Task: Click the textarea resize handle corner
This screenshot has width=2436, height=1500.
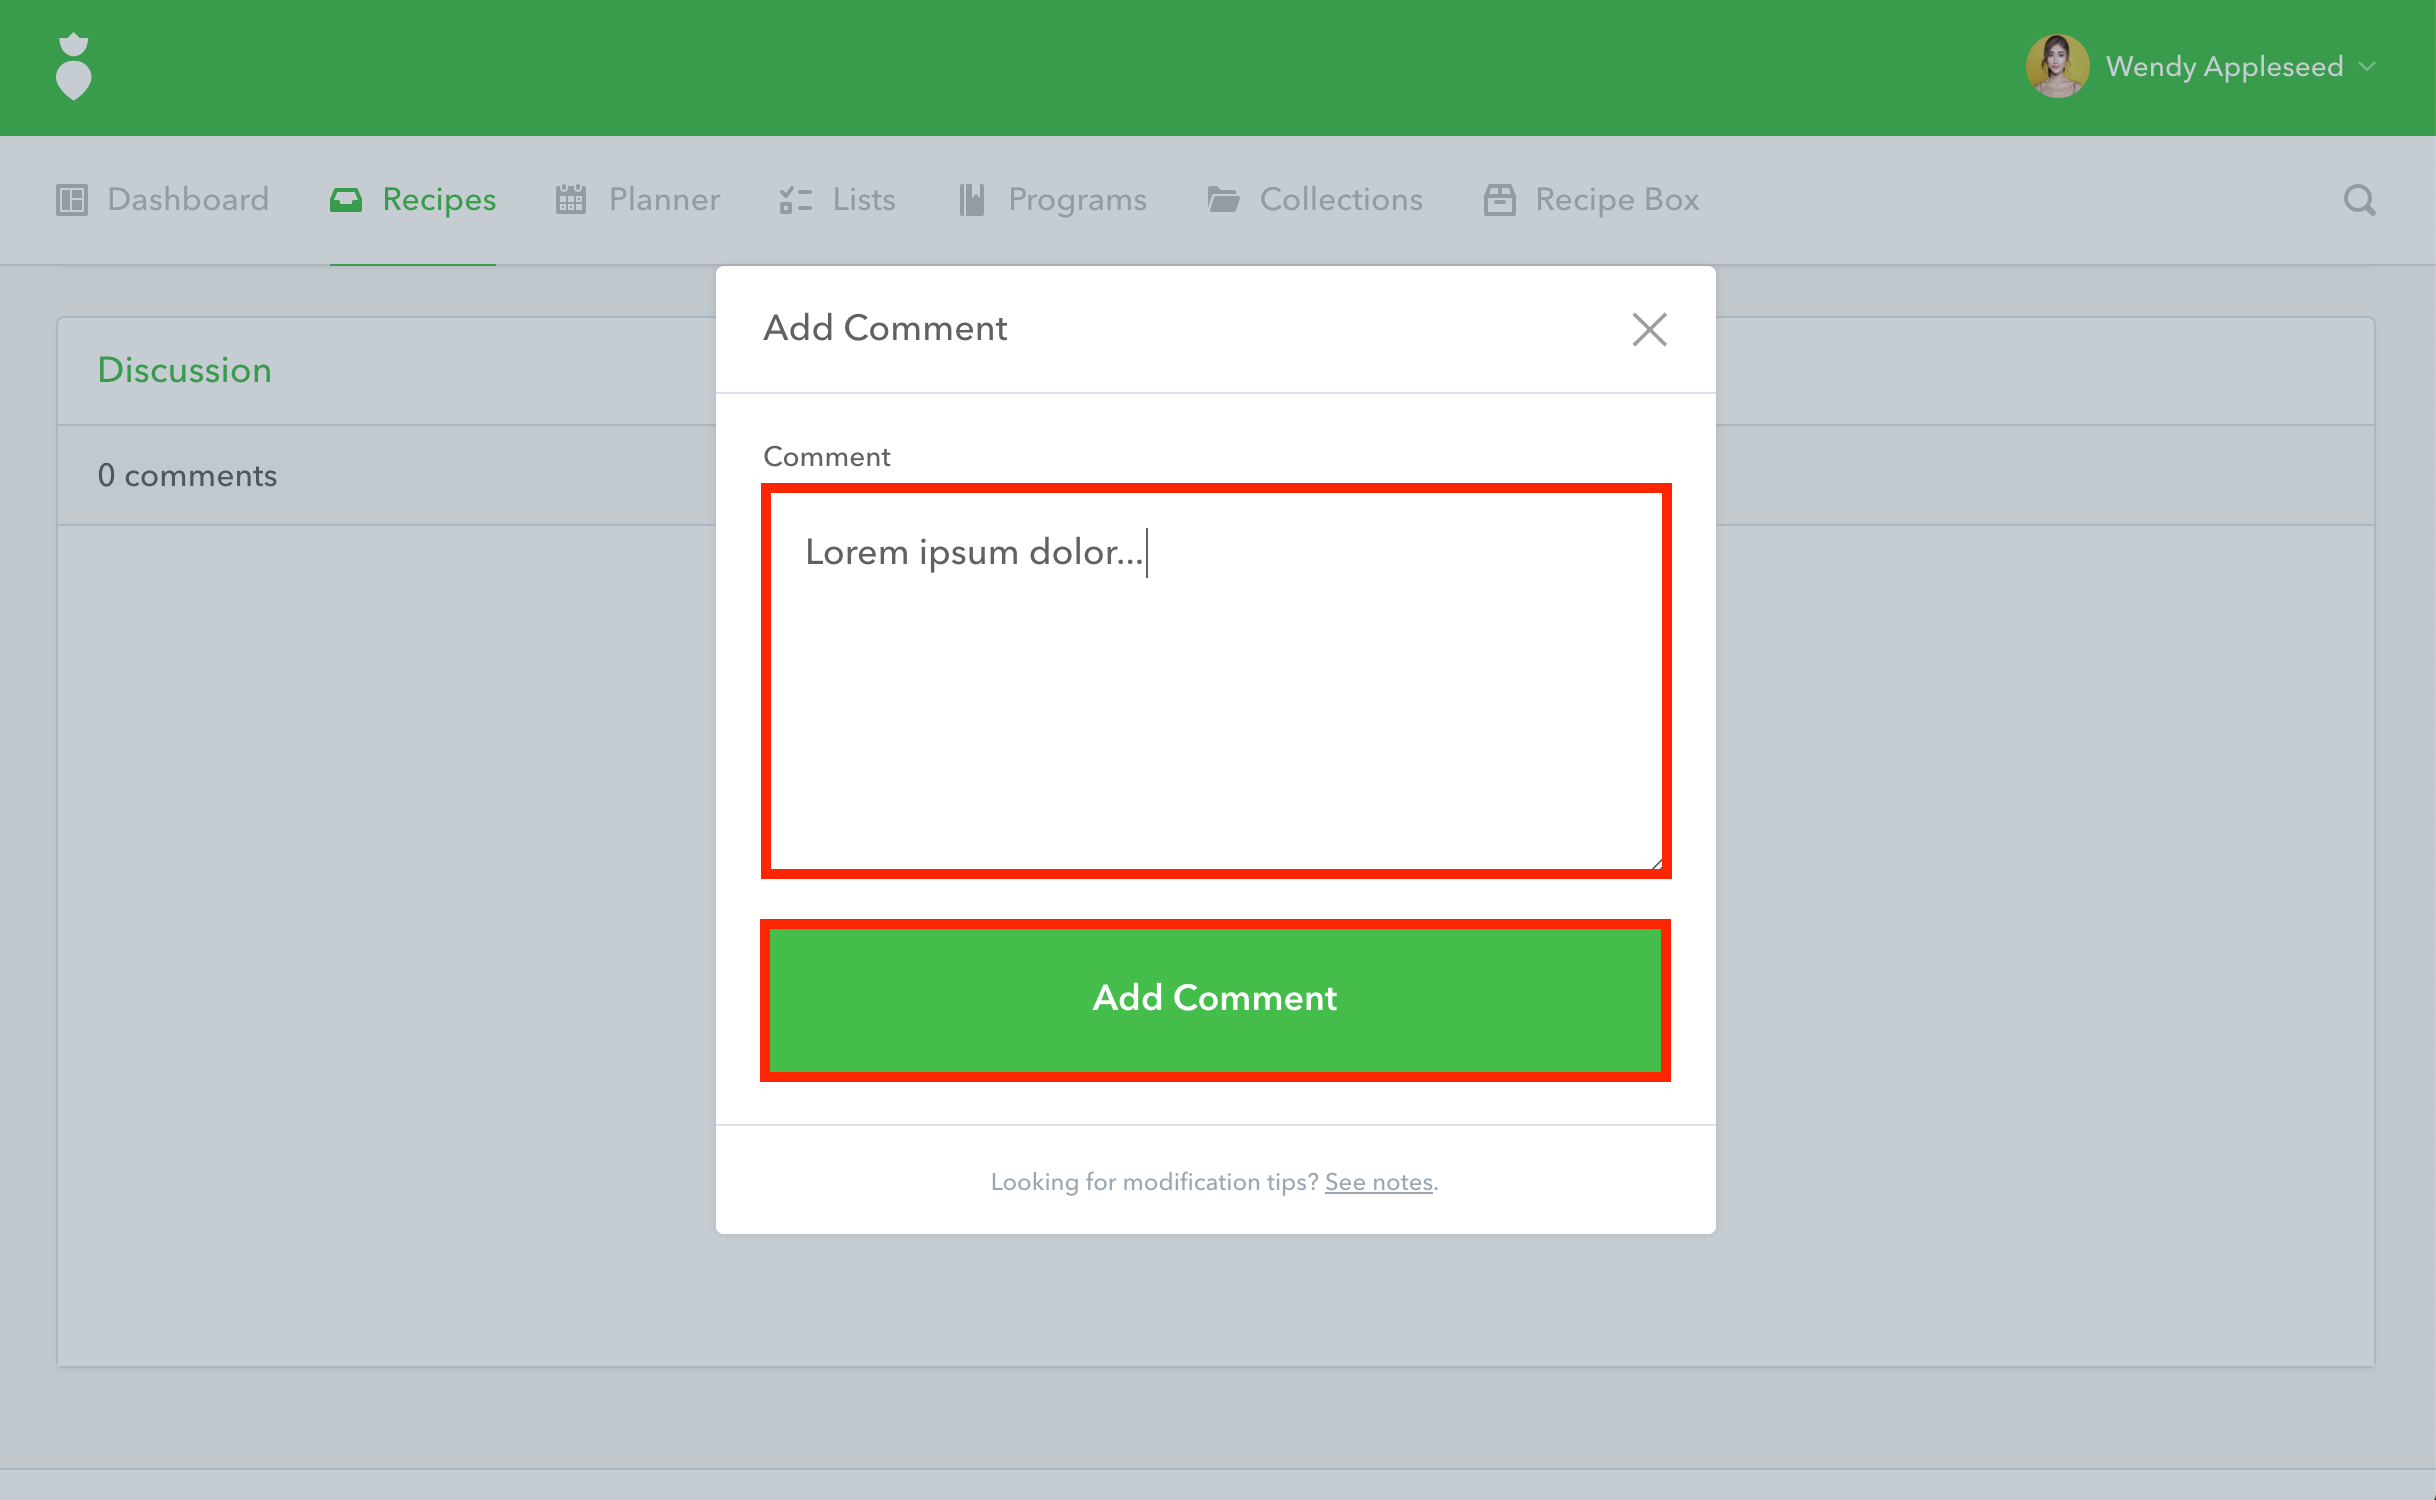Action: coord(1656,864)
